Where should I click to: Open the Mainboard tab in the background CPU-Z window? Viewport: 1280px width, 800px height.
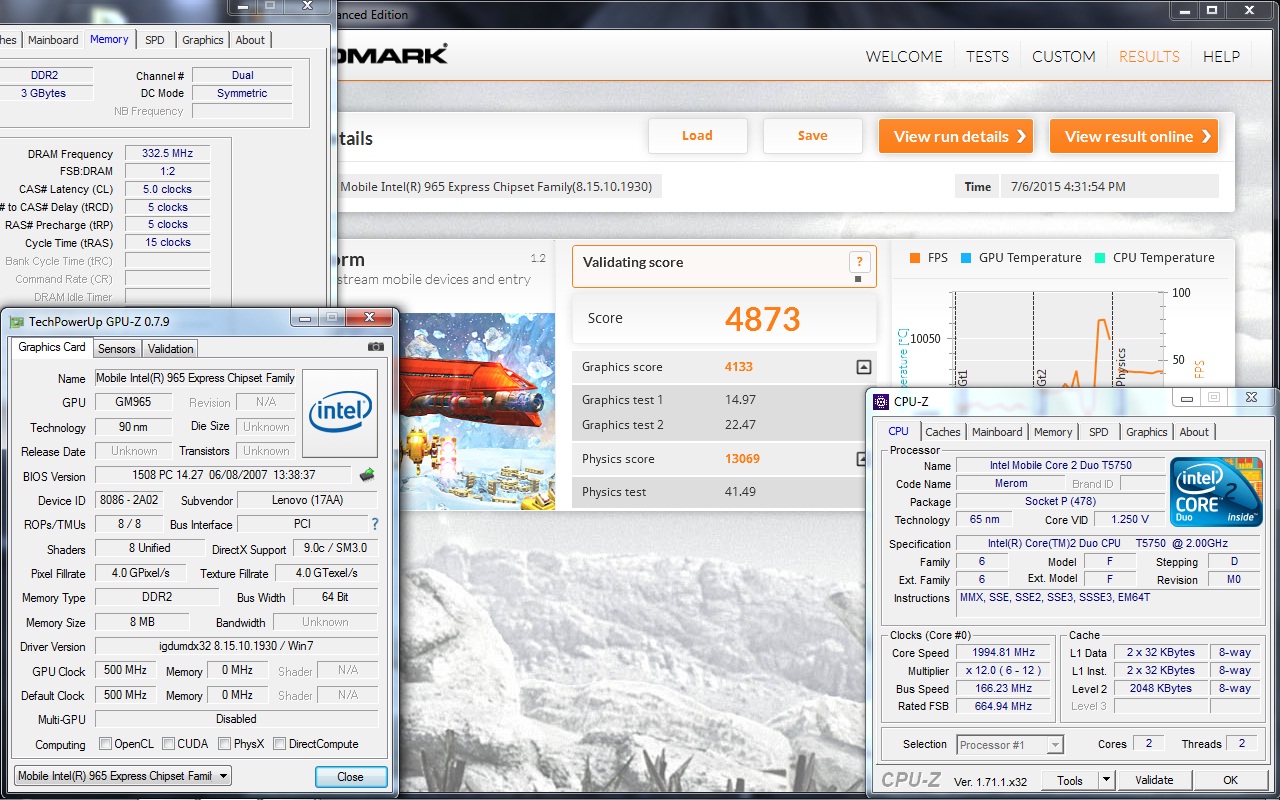[53, 40]
